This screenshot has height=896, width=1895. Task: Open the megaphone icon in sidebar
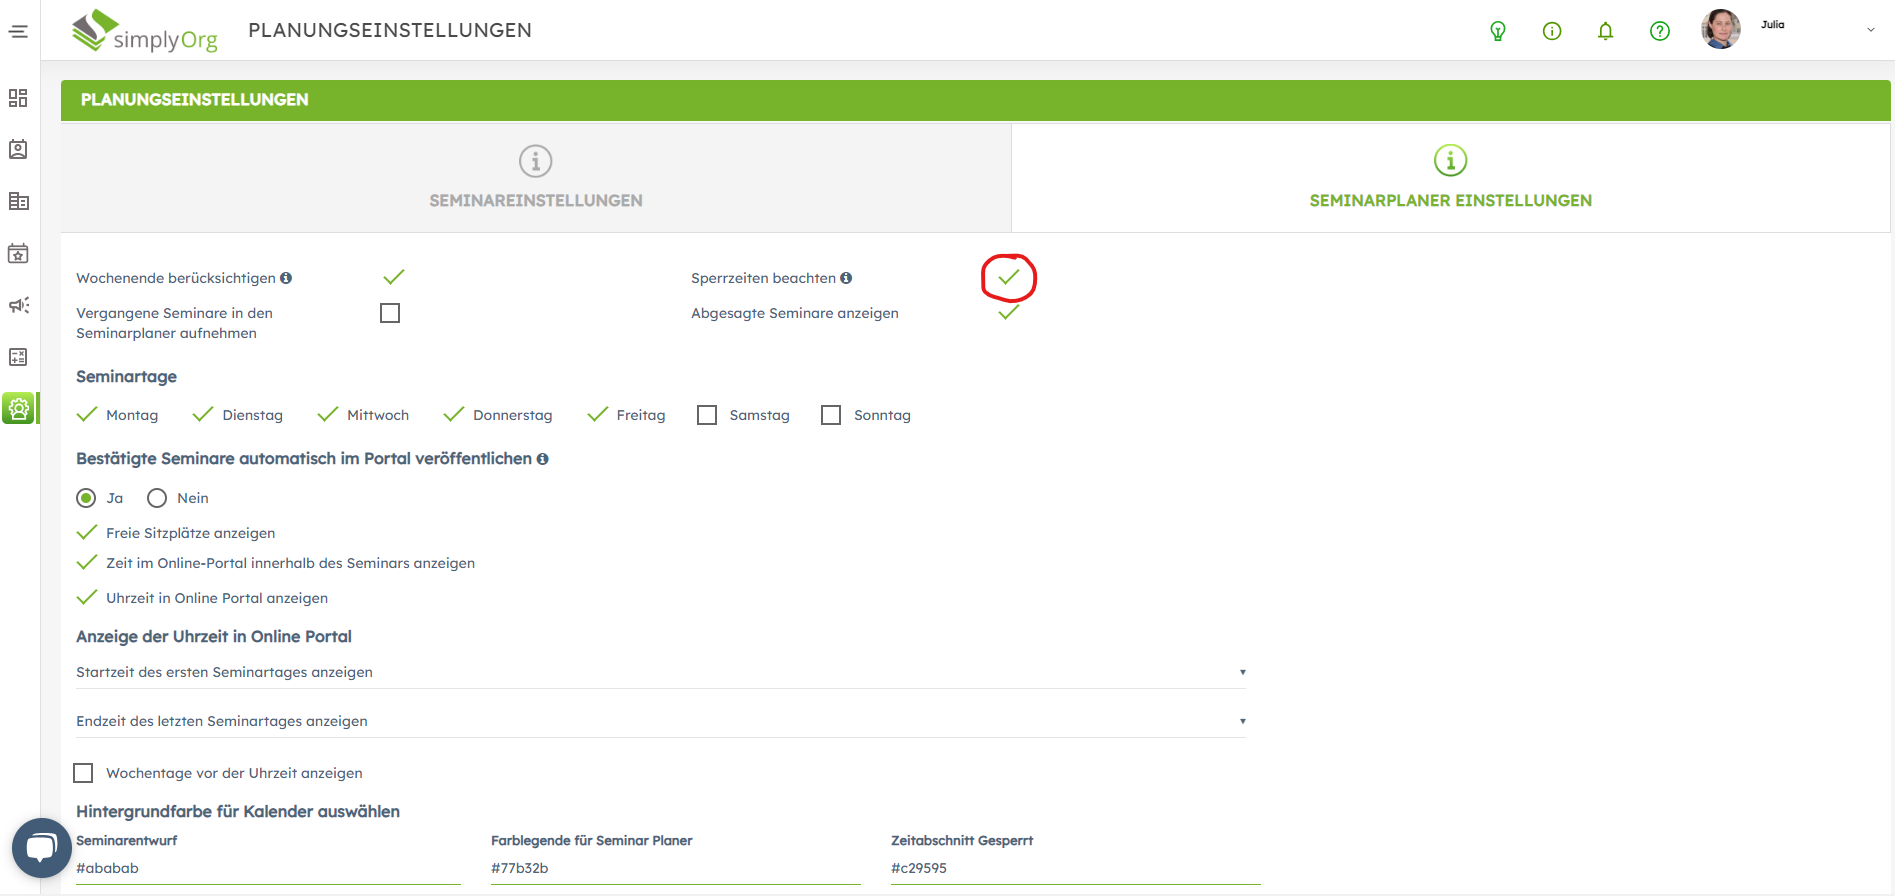click(x=18, y=306)
